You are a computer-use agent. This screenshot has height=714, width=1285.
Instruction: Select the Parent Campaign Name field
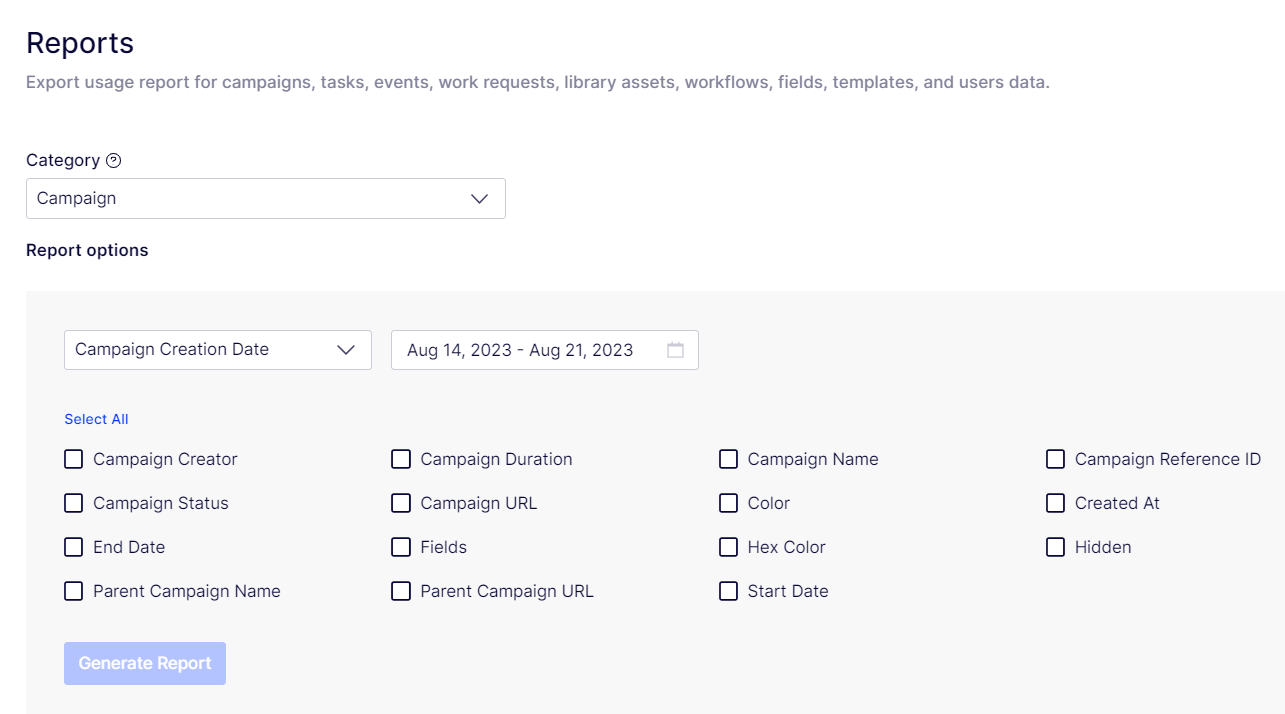[x=73, y=591]
